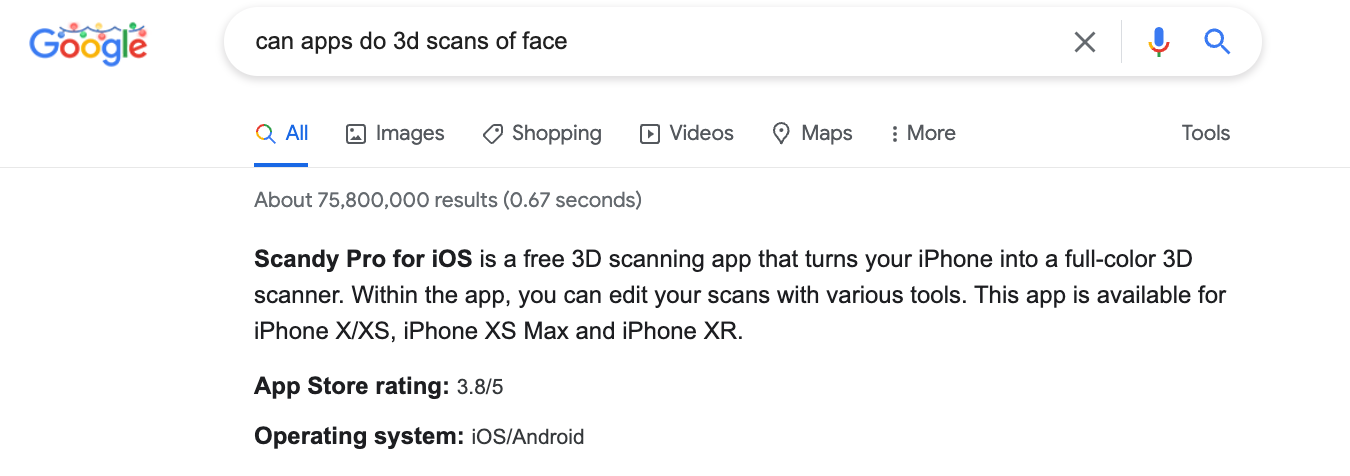
Task: Switch to the Images tab
Action: click(x=395, y=134)
